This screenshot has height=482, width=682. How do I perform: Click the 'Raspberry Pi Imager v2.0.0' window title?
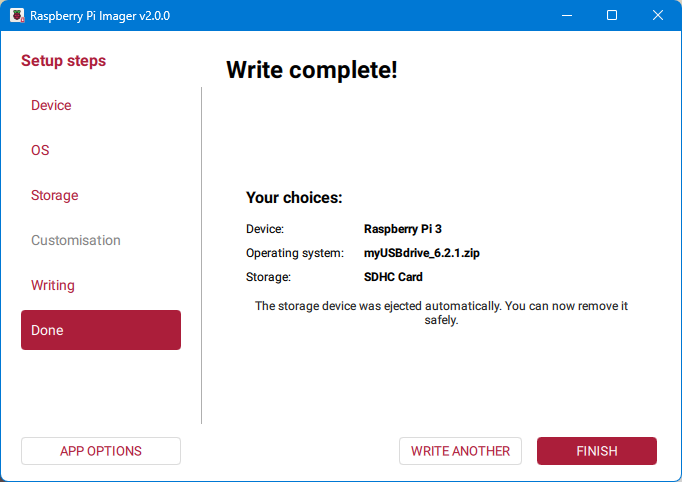100,16
